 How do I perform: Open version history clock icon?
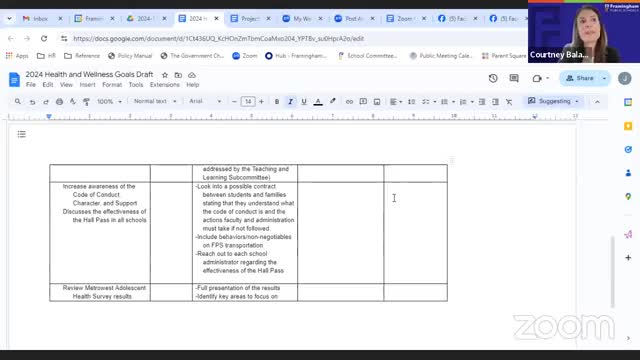(x=493, y=78)
